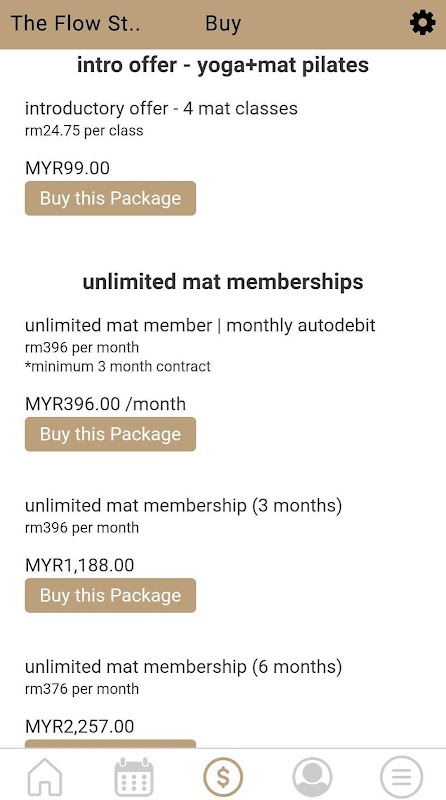Buy the monthly autodebit mat membership

[110, 434]
